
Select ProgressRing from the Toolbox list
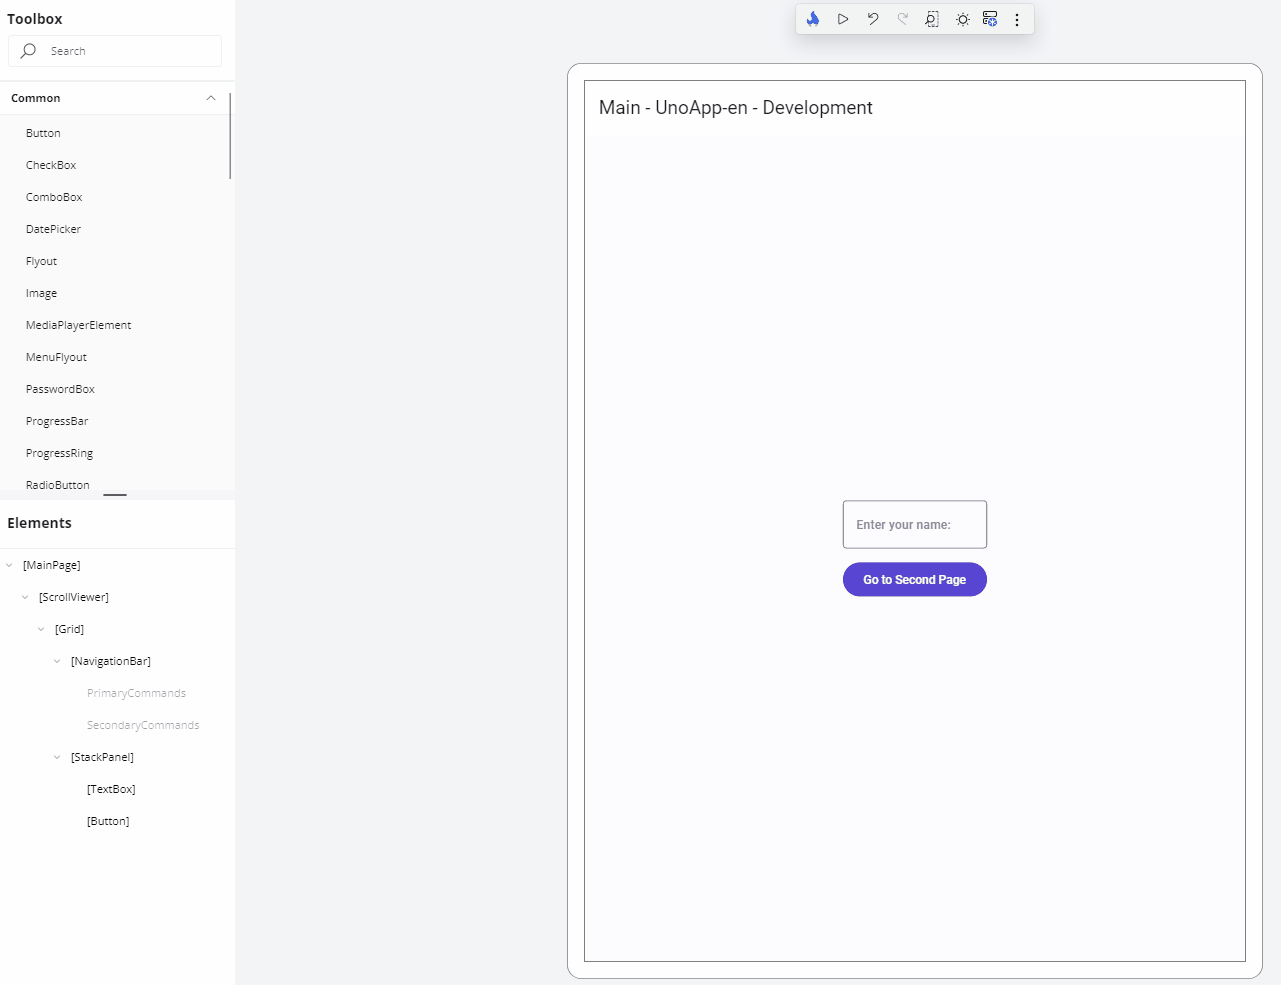tap(59, 452)
